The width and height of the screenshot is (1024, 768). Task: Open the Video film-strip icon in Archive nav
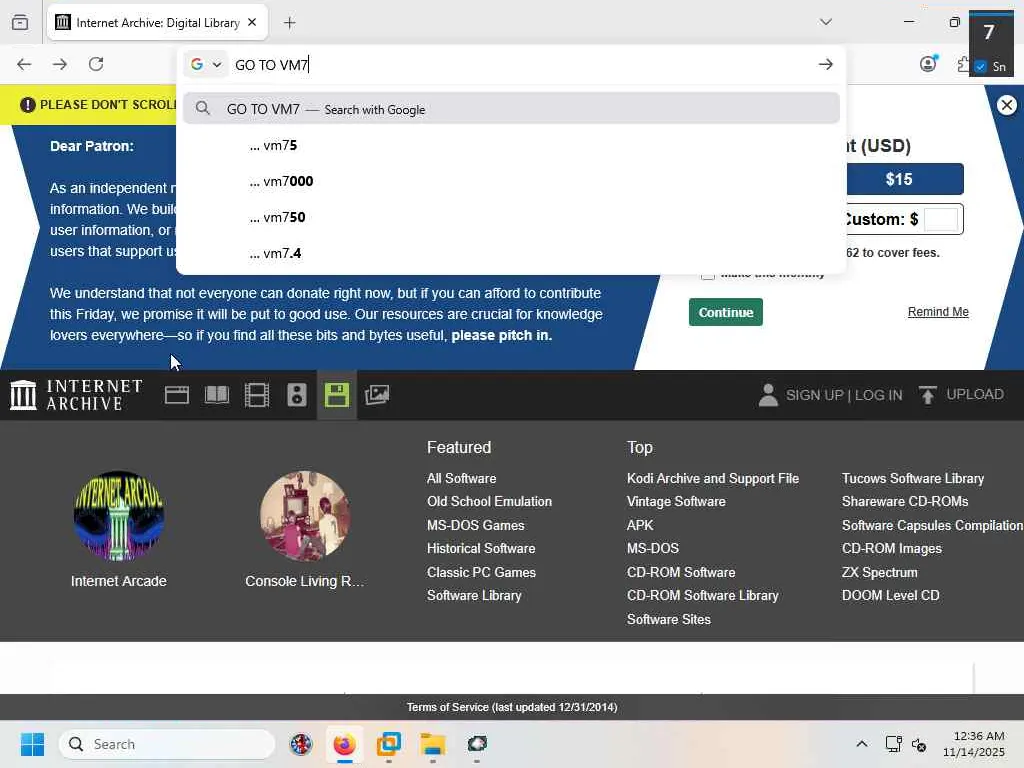pos(257,395)
